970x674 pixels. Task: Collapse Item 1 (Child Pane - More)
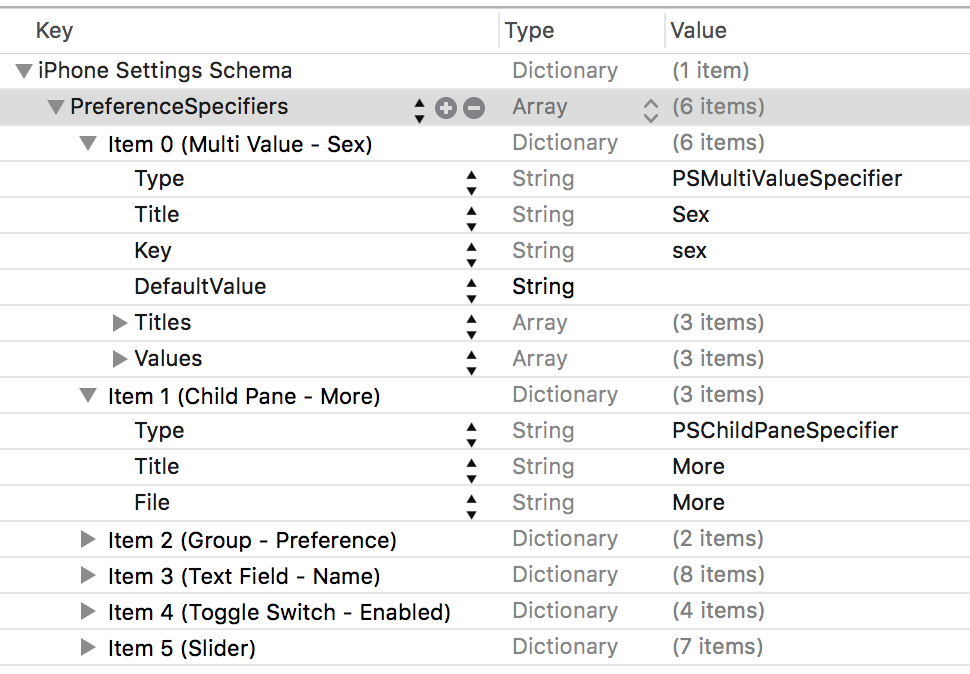click(x=88, y=396)
